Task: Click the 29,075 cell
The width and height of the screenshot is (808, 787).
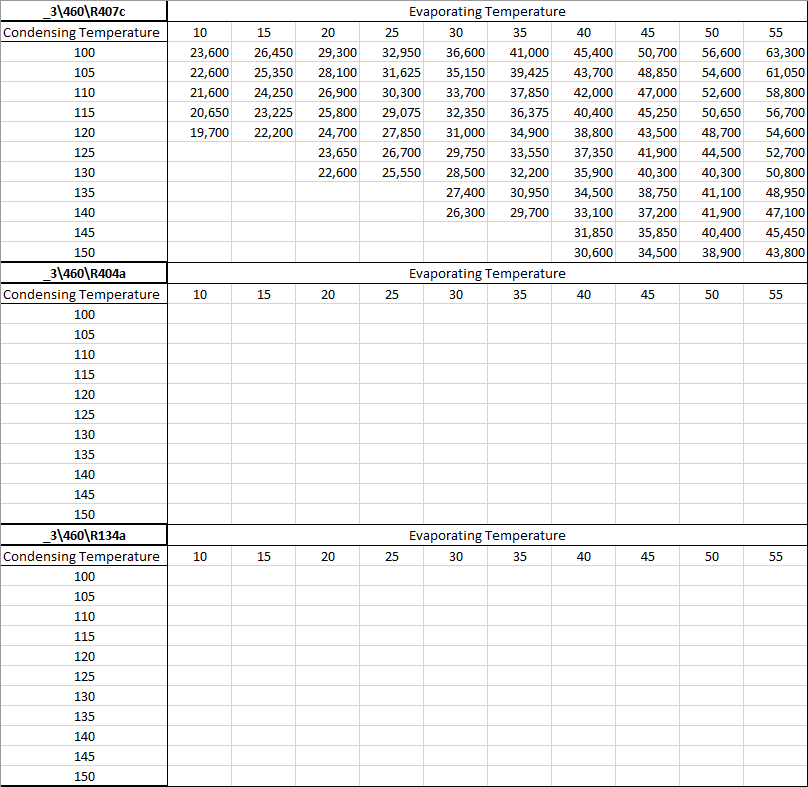Action: [x=391, y=112]
